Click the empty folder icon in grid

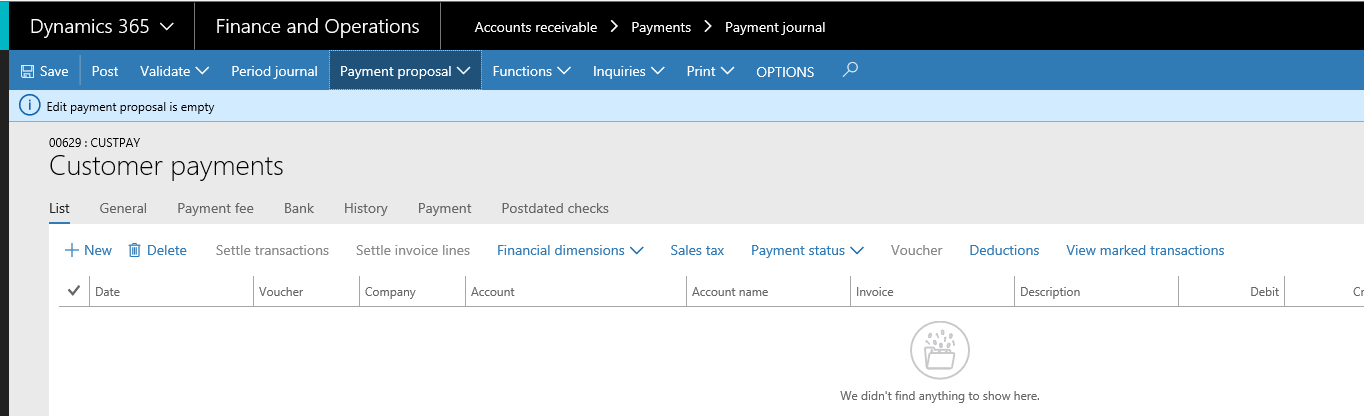click(939, 351)
